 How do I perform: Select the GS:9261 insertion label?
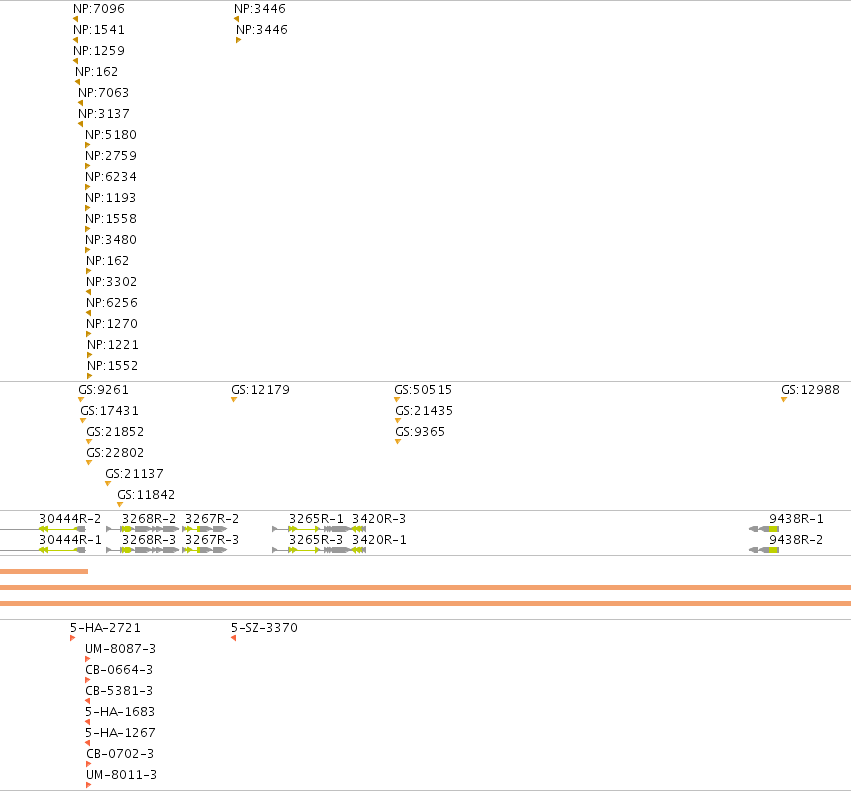pos(103,390)
